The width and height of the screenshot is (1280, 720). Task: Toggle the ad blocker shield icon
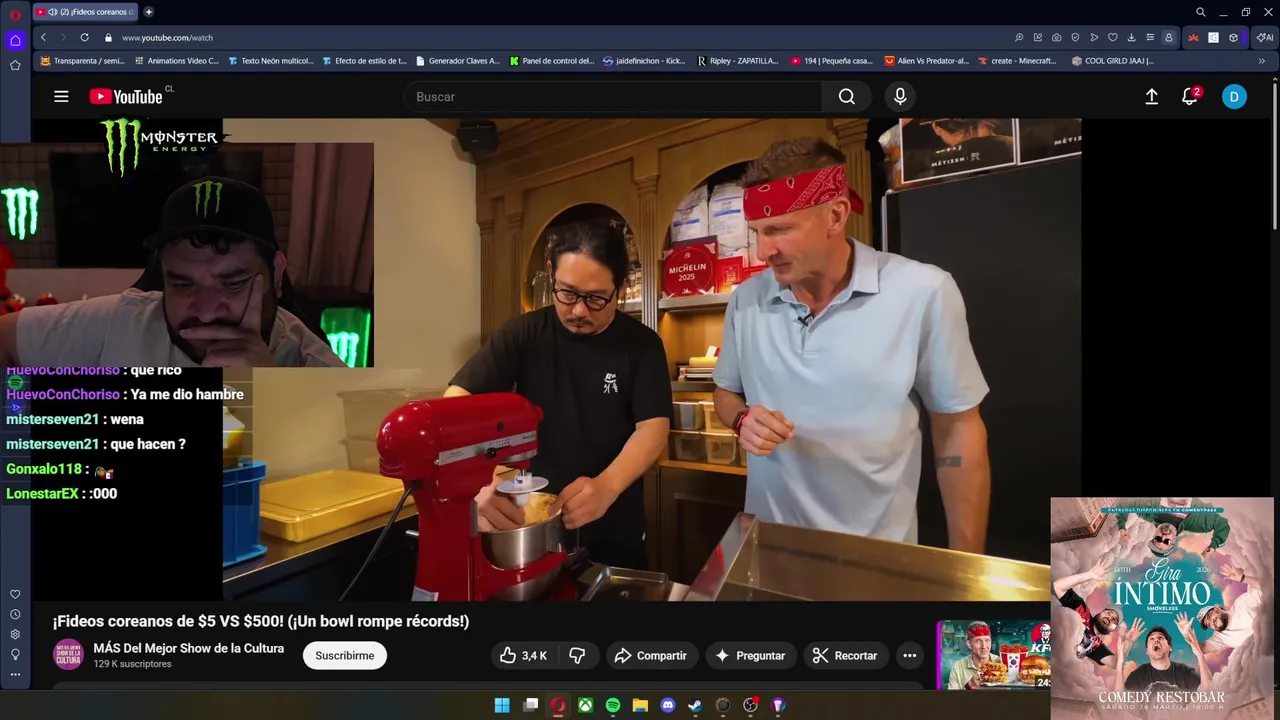(x=1075, y=38)
